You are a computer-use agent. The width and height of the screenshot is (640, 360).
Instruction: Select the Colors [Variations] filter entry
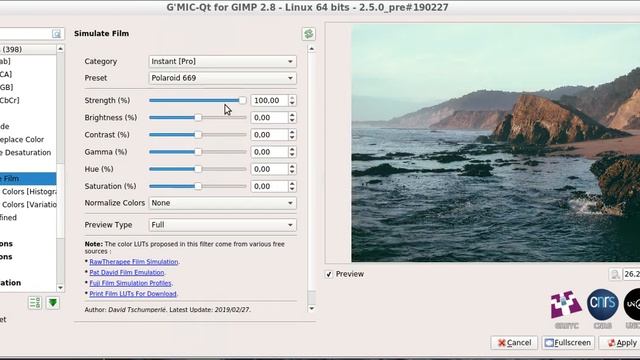point(28,204)
